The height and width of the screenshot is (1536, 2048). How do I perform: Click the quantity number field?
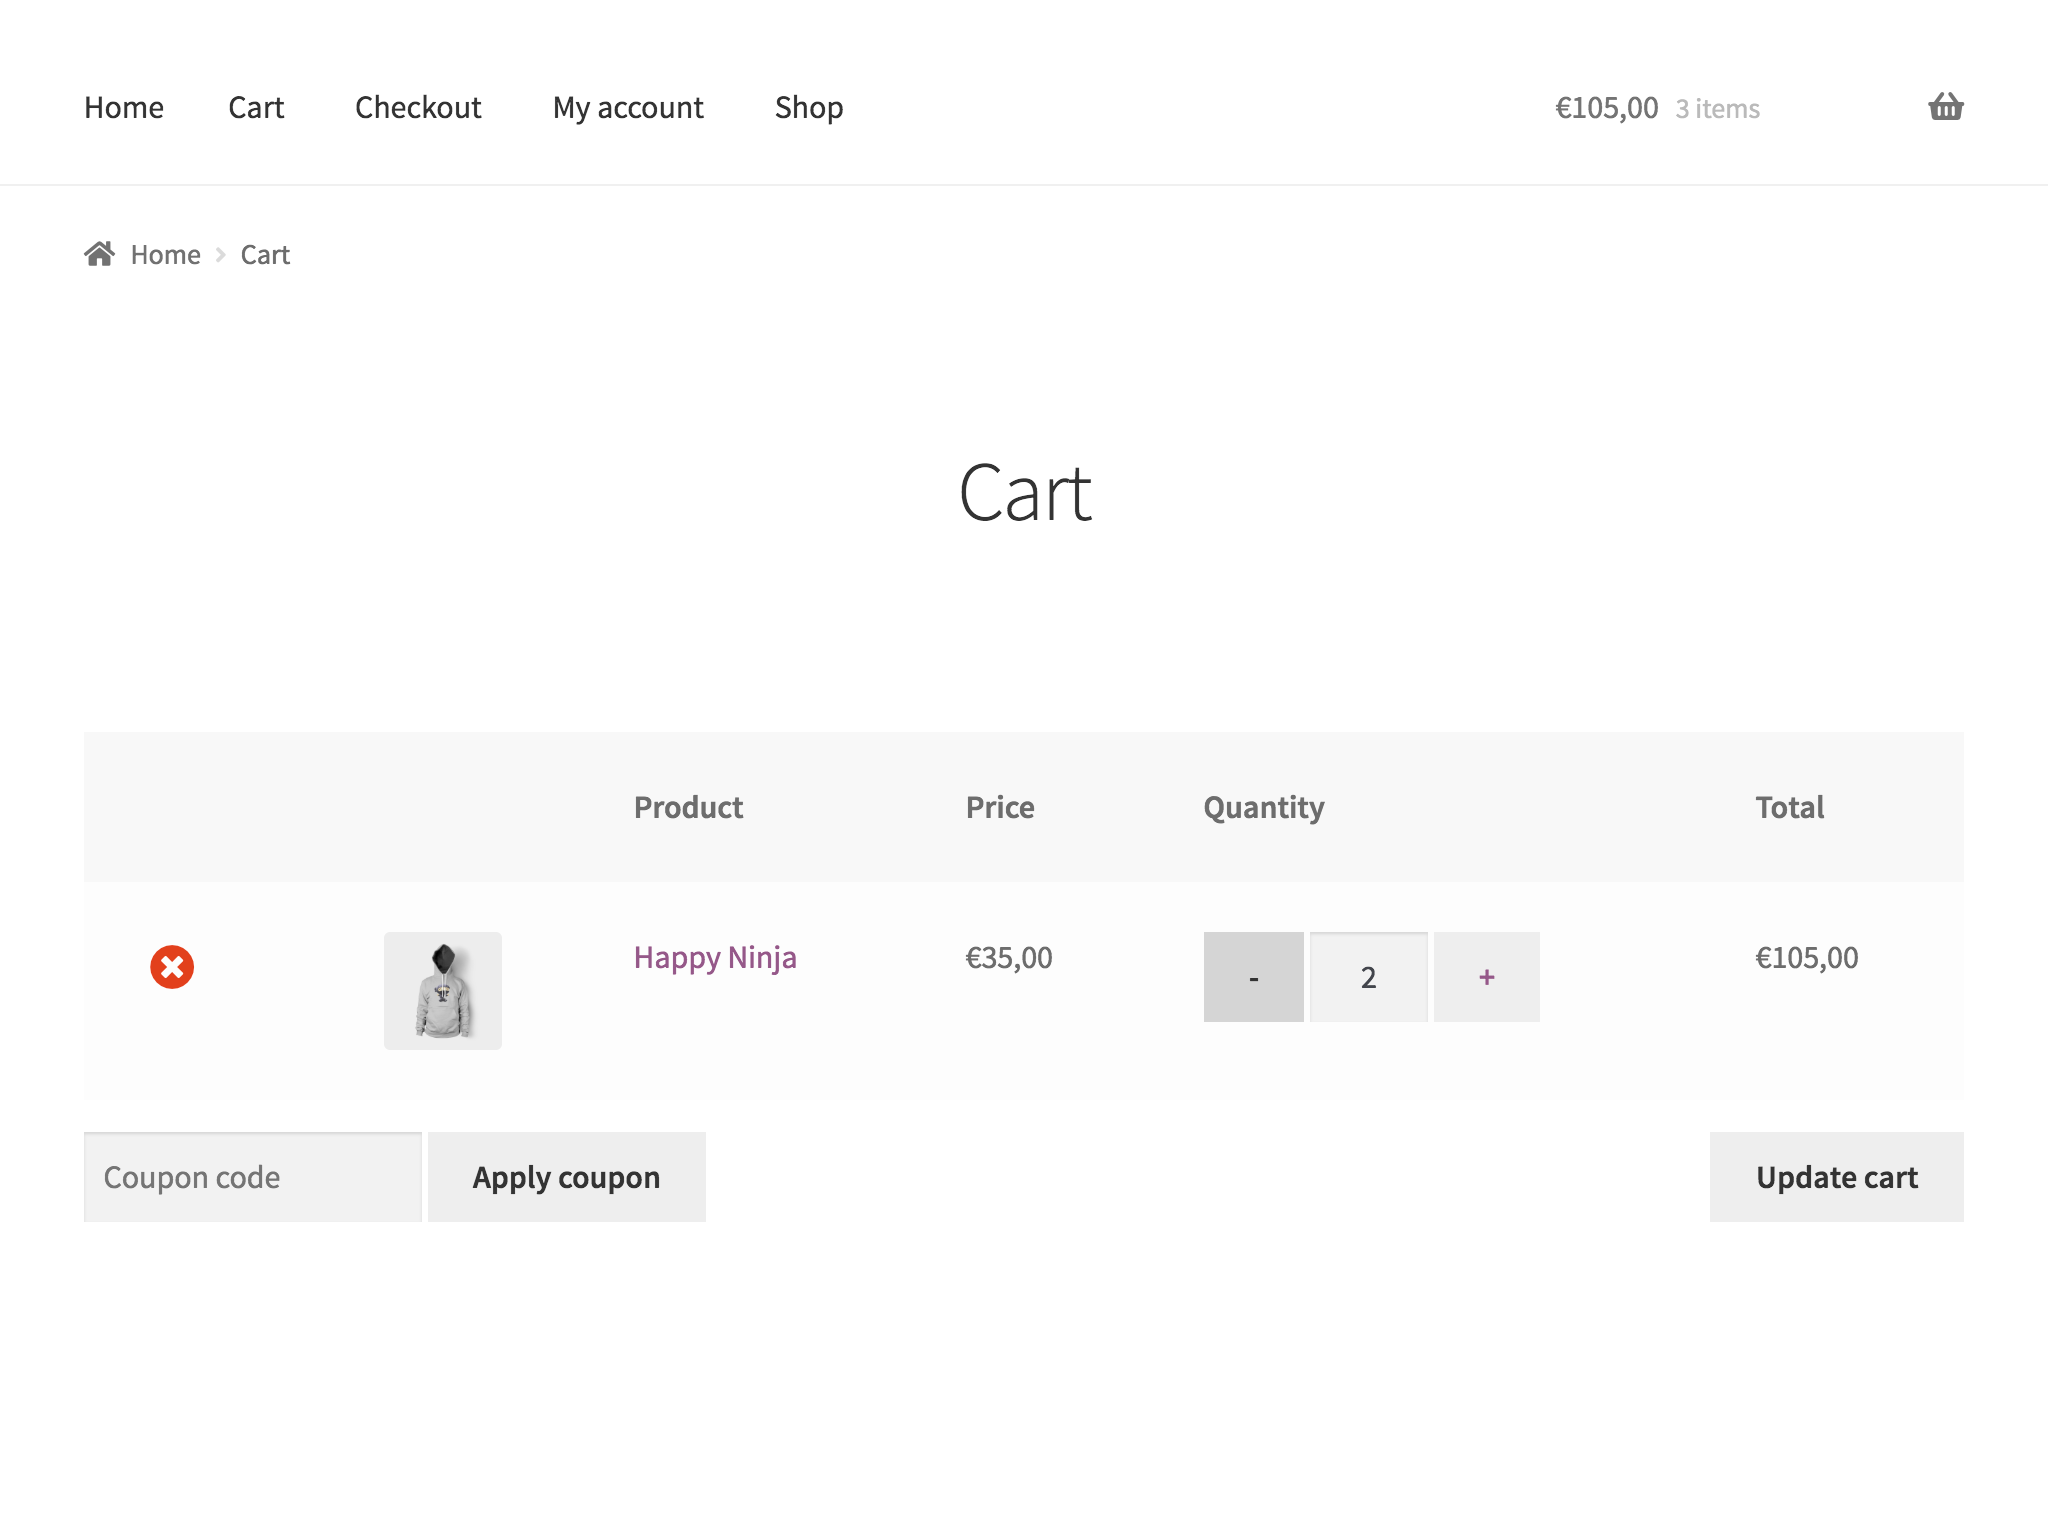[x=1368, y=977]
